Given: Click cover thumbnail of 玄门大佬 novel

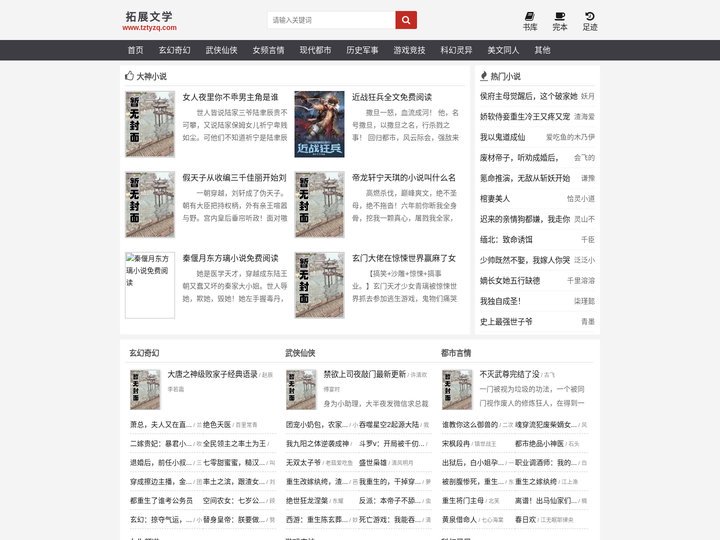Looking at the screenshot, I should [319, 285].
